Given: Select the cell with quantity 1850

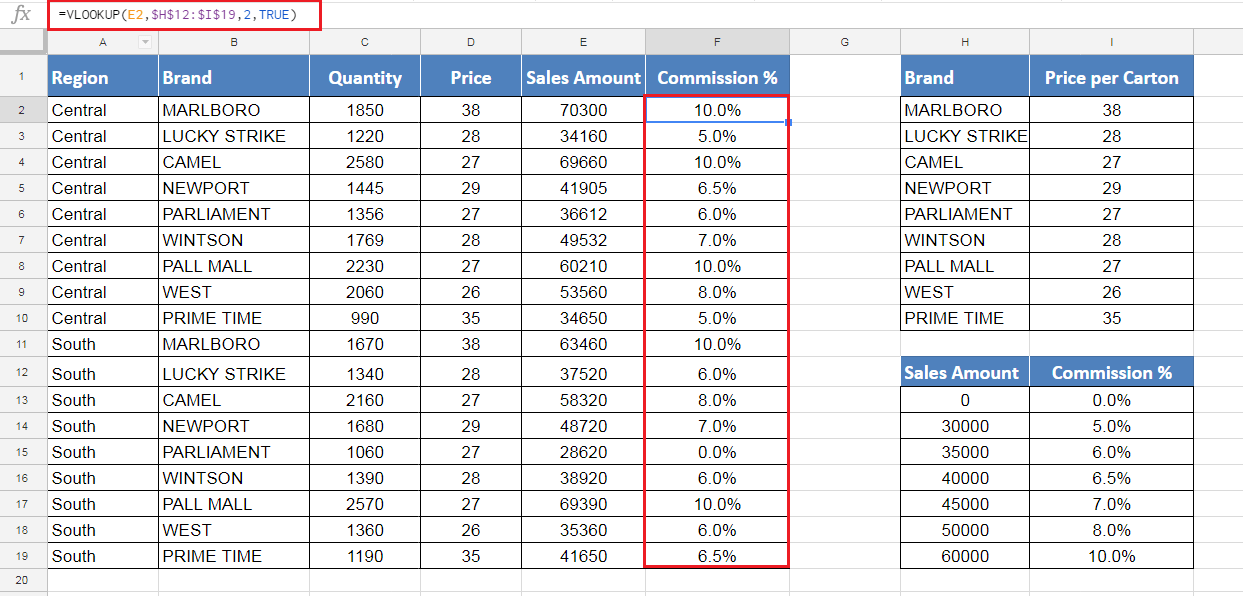Looking at the screenshot, I should click(x=365, y=110).
